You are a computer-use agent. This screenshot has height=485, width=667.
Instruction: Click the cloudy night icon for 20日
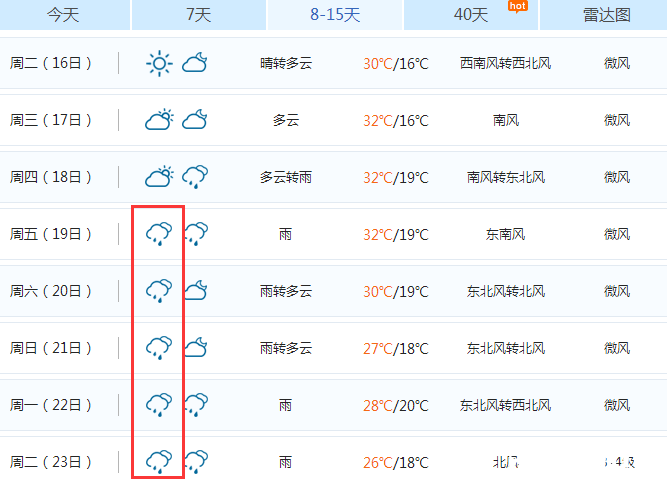point(196,291)
